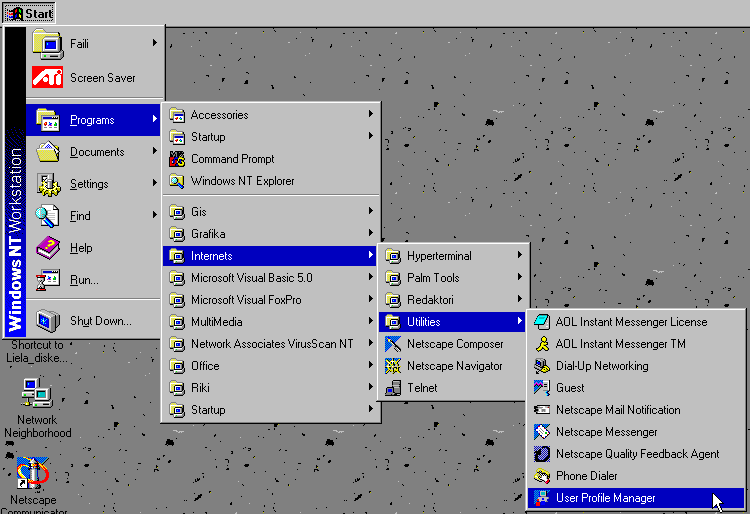Open the Find menu entry
The width and height of the screenshot is (750, 514).
[x=94, y=216]
